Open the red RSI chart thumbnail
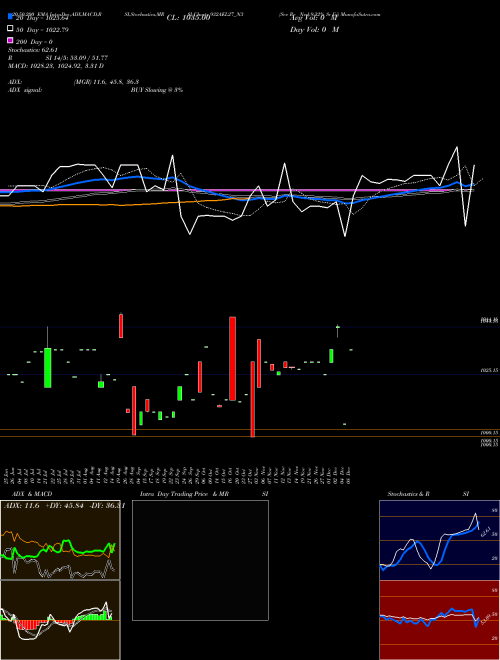 click(x=439, y=620)
